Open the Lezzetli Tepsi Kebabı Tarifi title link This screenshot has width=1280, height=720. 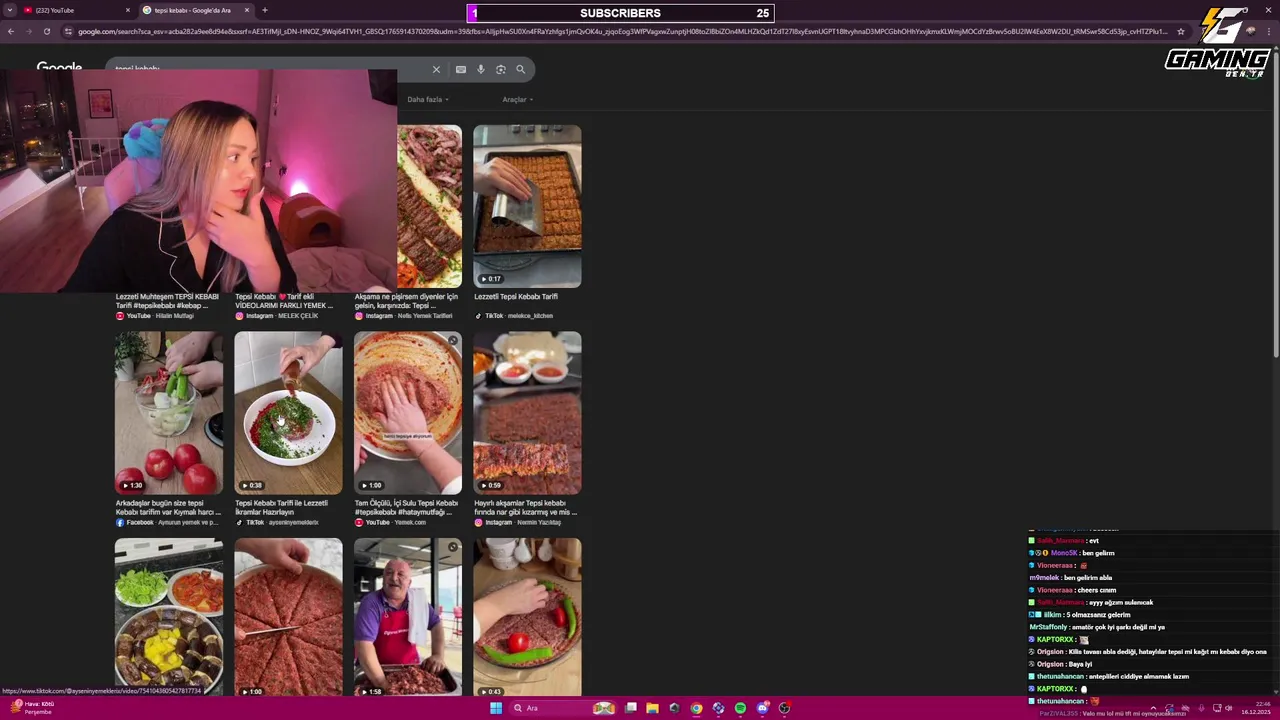516,296
